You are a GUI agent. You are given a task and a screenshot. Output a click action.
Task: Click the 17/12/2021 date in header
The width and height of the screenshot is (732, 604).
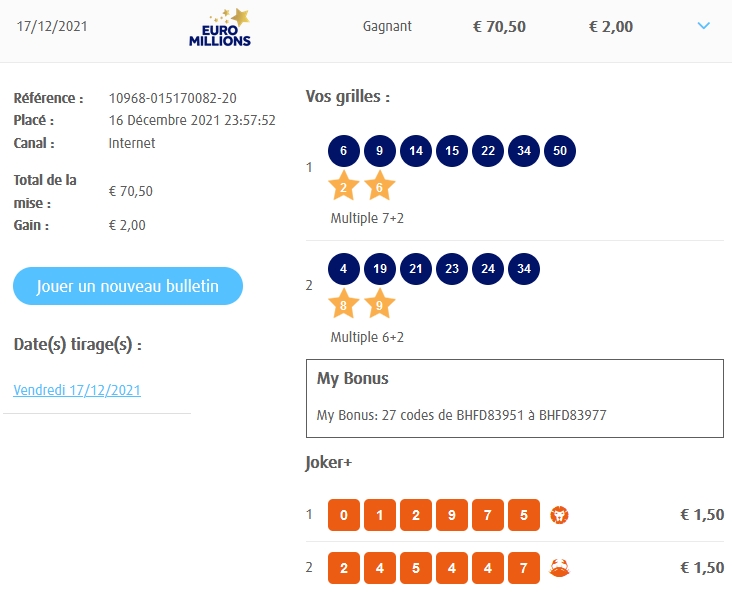[x=52, y=26]
